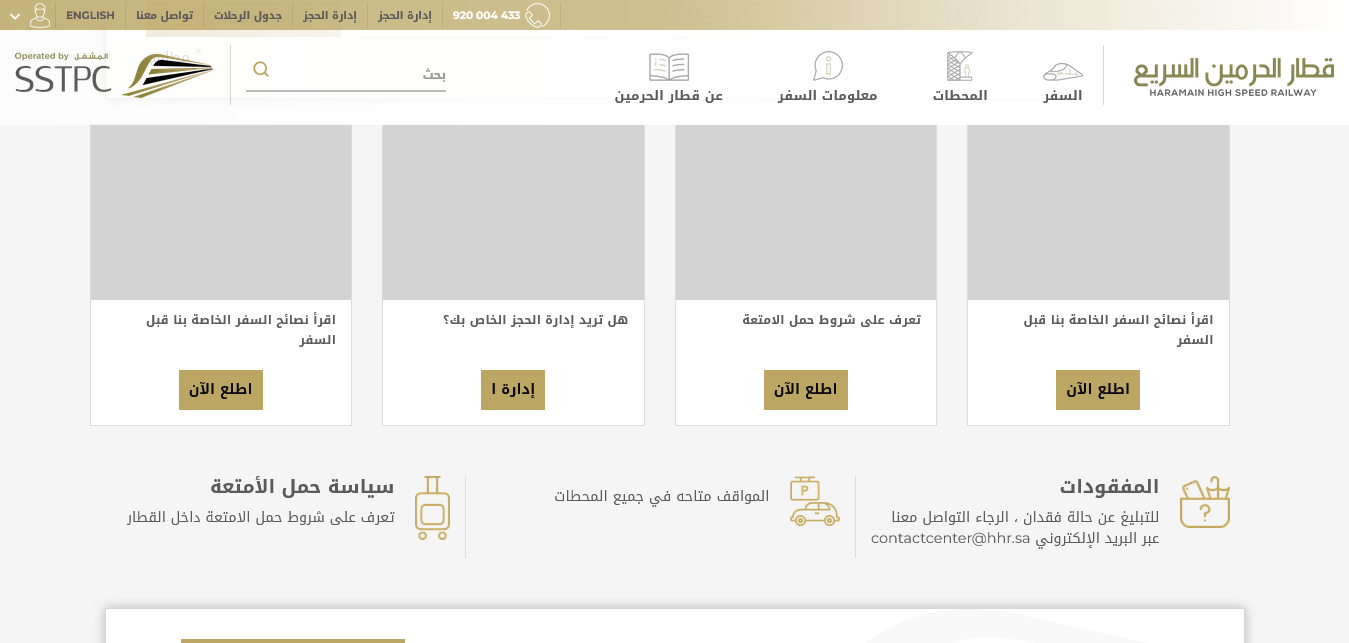Open the تعرف على شروط حمل الامتعة card title
1349x643 pixels.
click(x=831, y=320)
